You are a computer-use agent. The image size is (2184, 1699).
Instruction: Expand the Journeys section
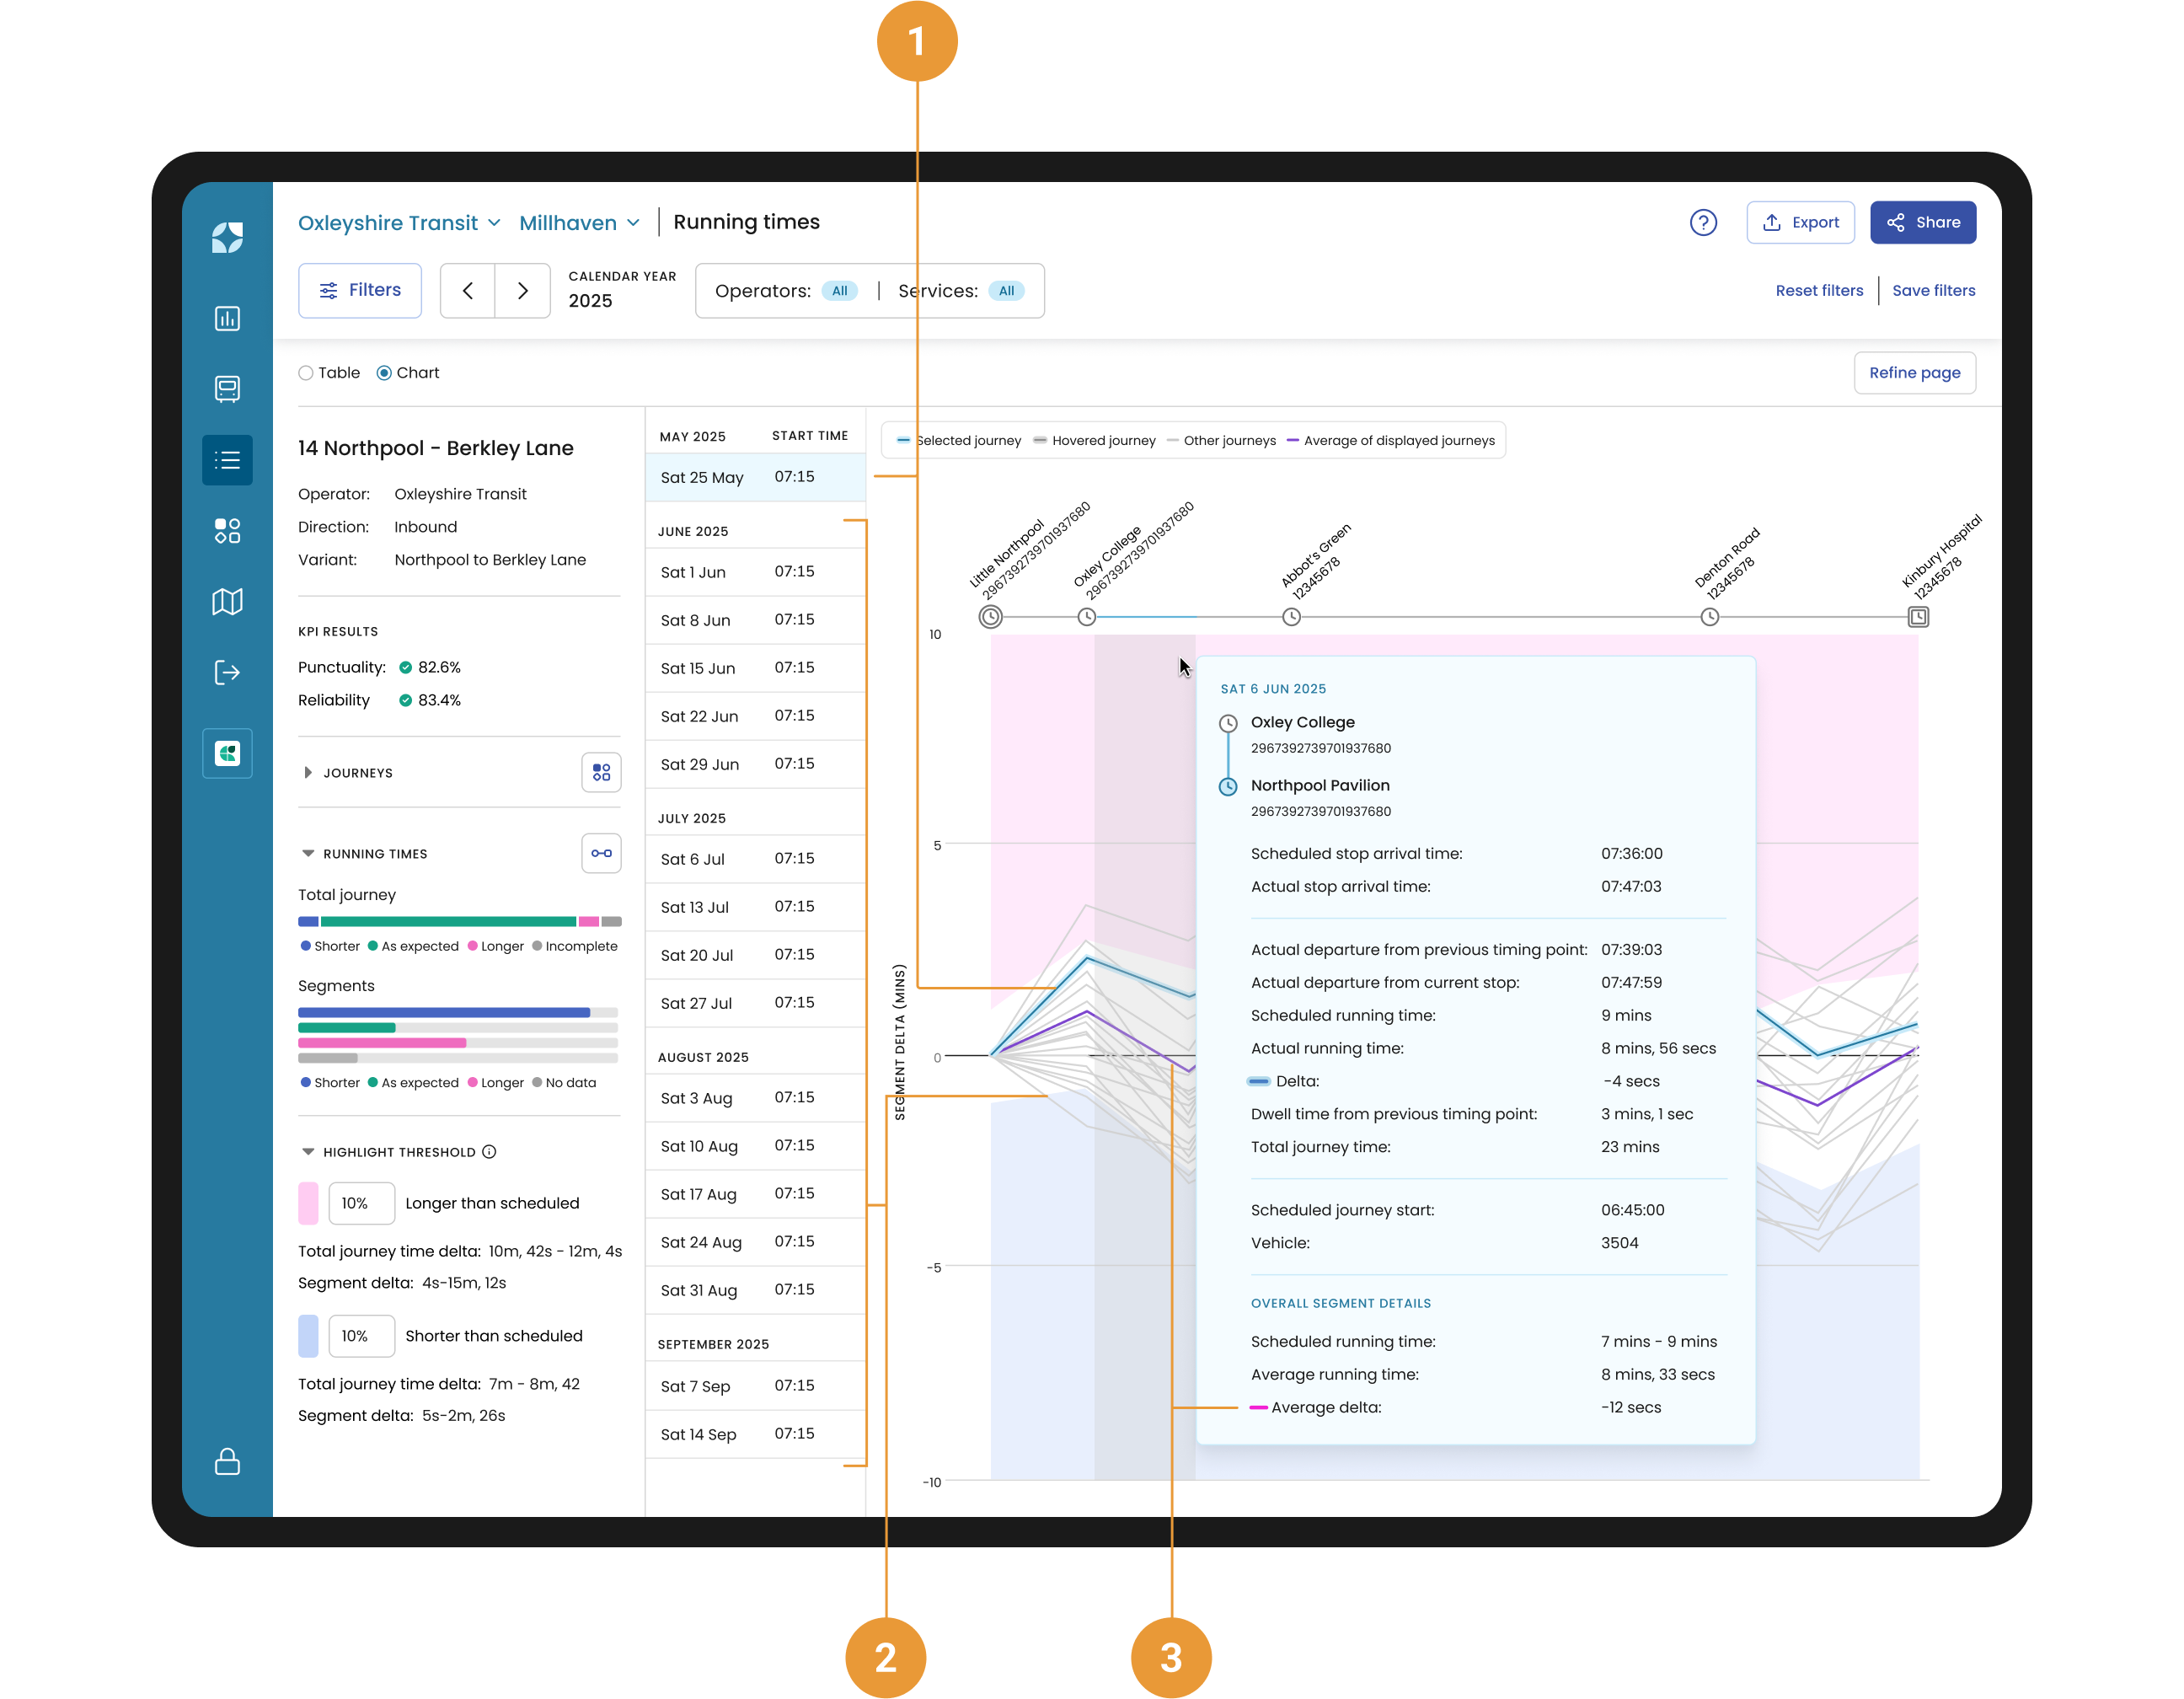click(x=308, y=772)
